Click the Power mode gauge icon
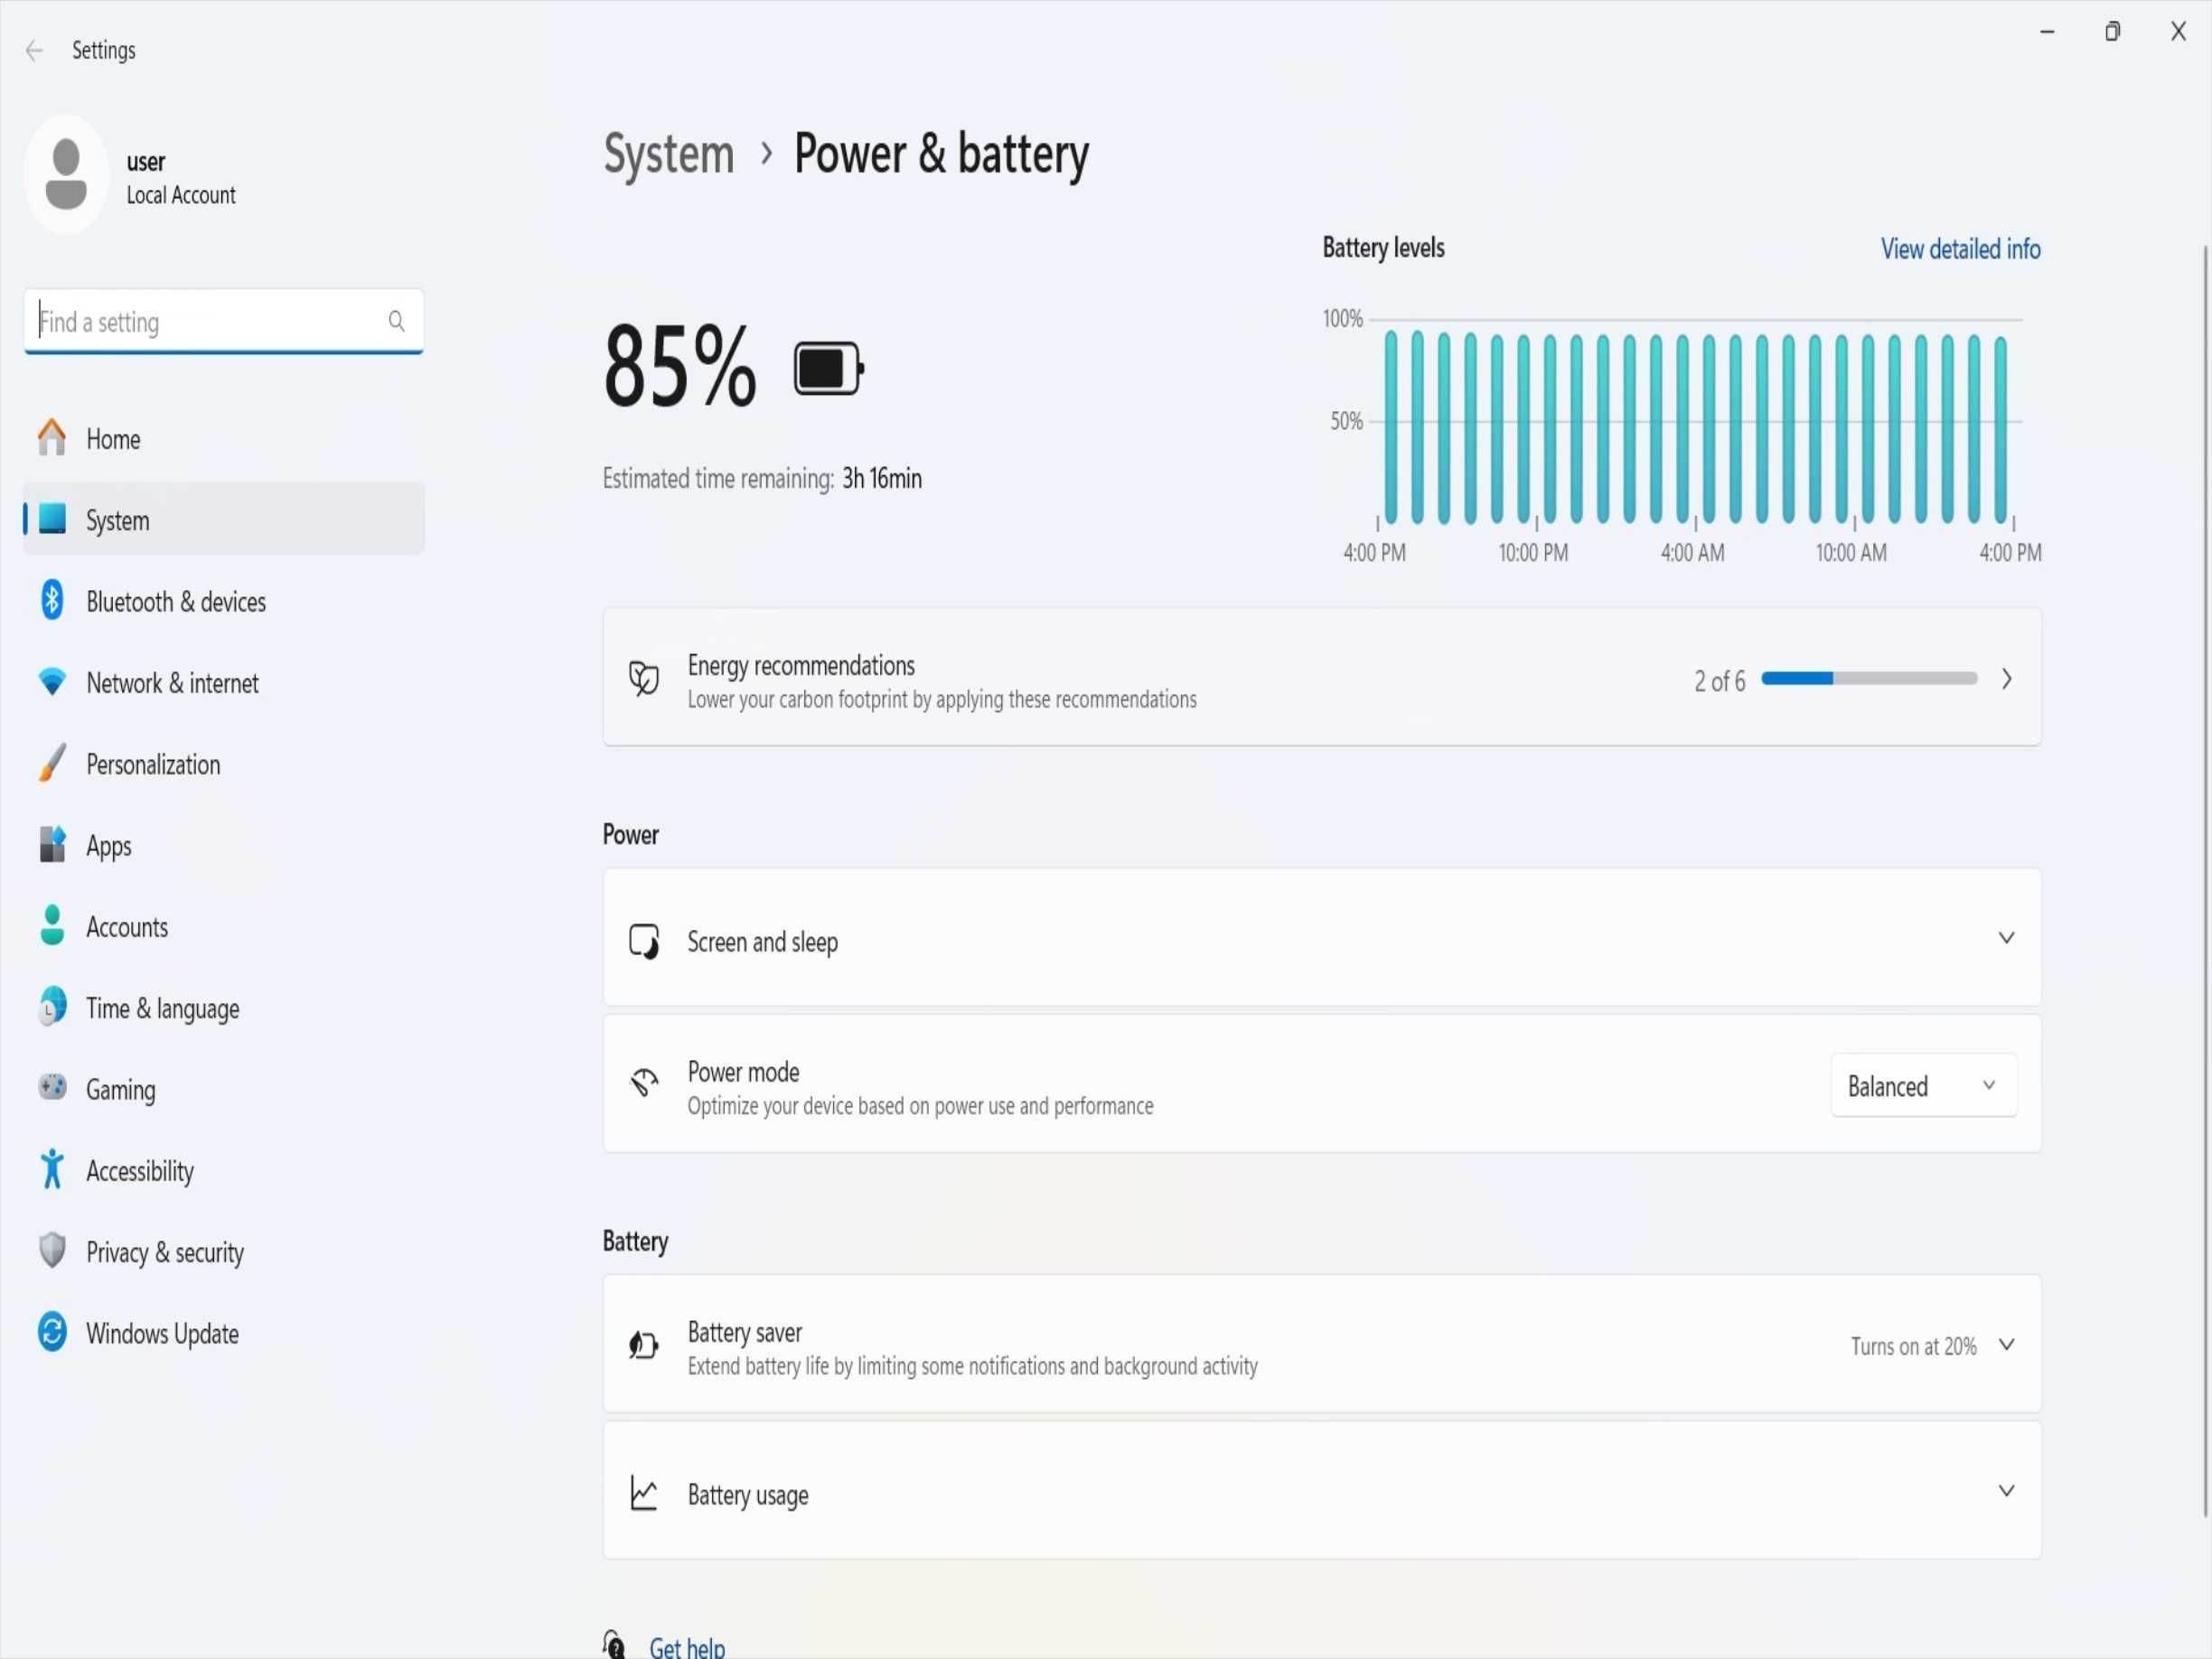Image resolution: width=2212 pixels, height=1659 pixels. click(x=644, y=1083)
